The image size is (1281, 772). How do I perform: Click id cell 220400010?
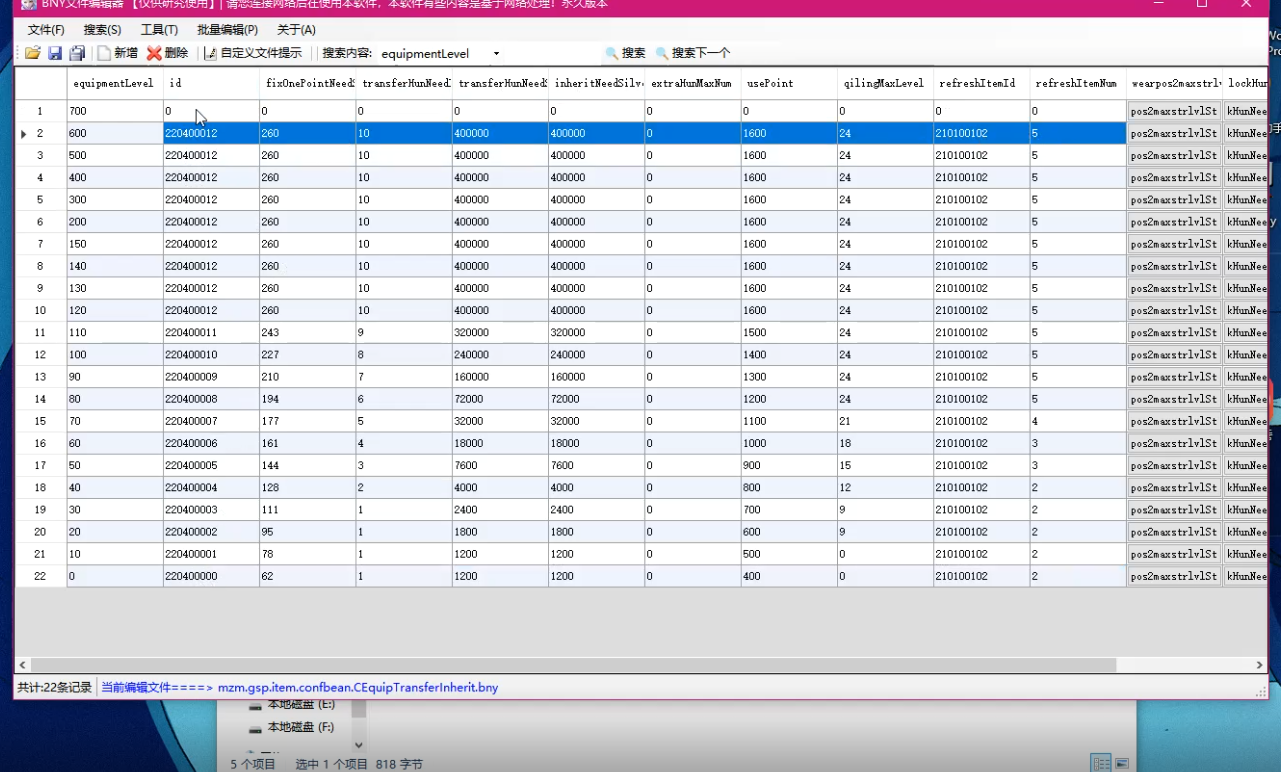coord(211,355)
